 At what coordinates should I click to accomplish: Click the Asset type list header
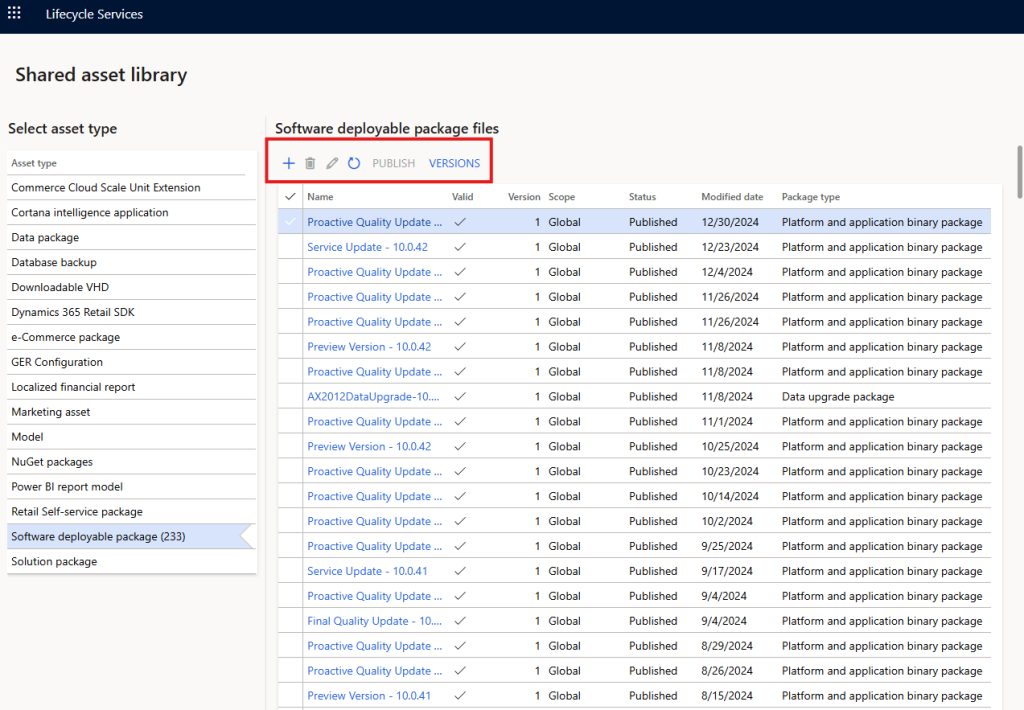34,163
